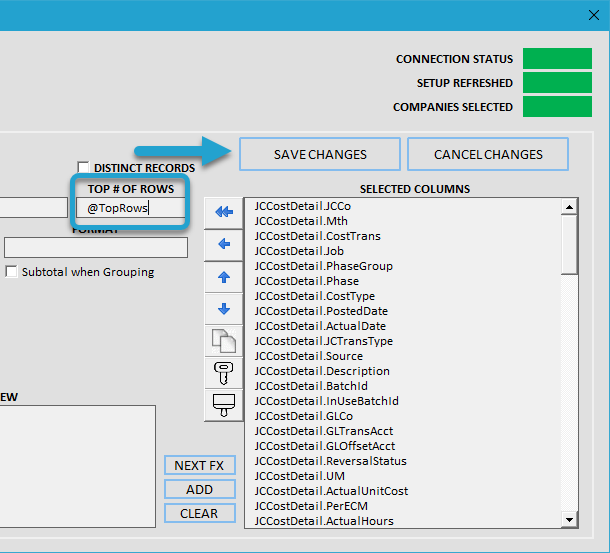Click the paint brush icon button
This screenshot has width=610, height=553.
[x=224, y=405]
